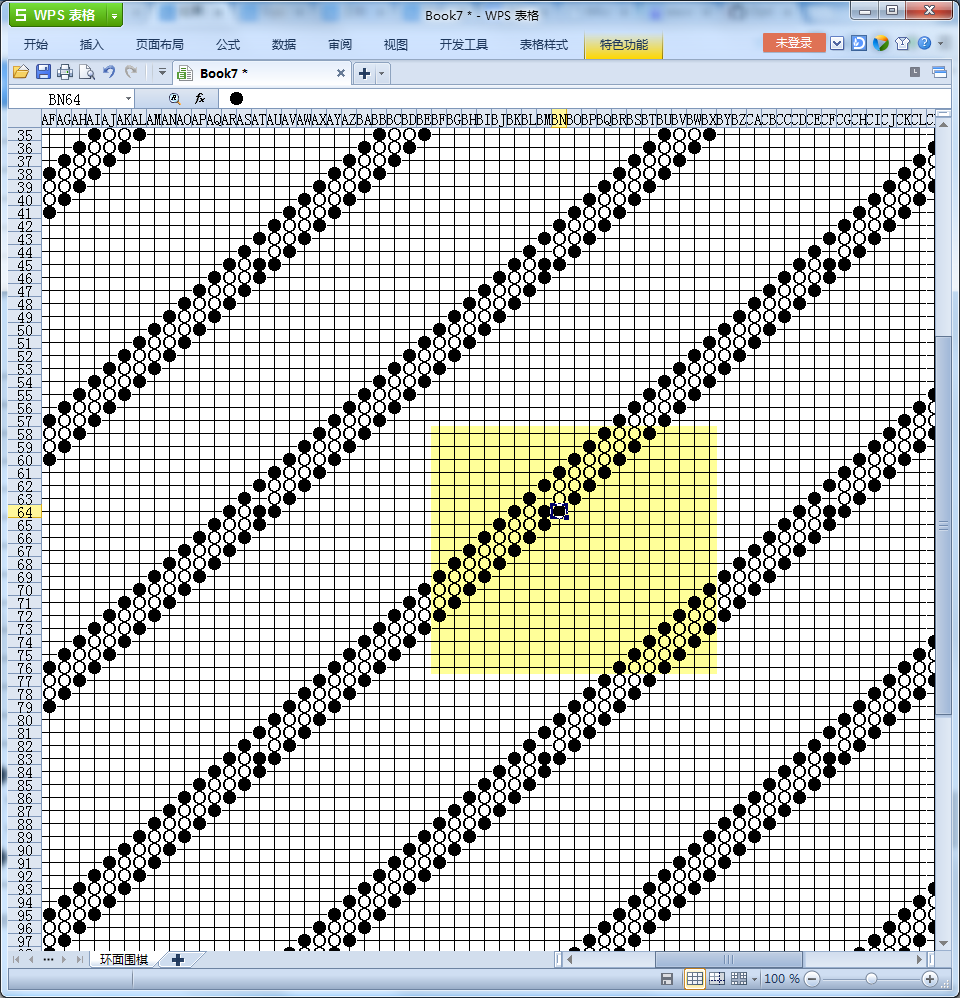The image size is (960, 998).
Task: Save the workbook with the floppy disk icon
Action: coord(43,72)
